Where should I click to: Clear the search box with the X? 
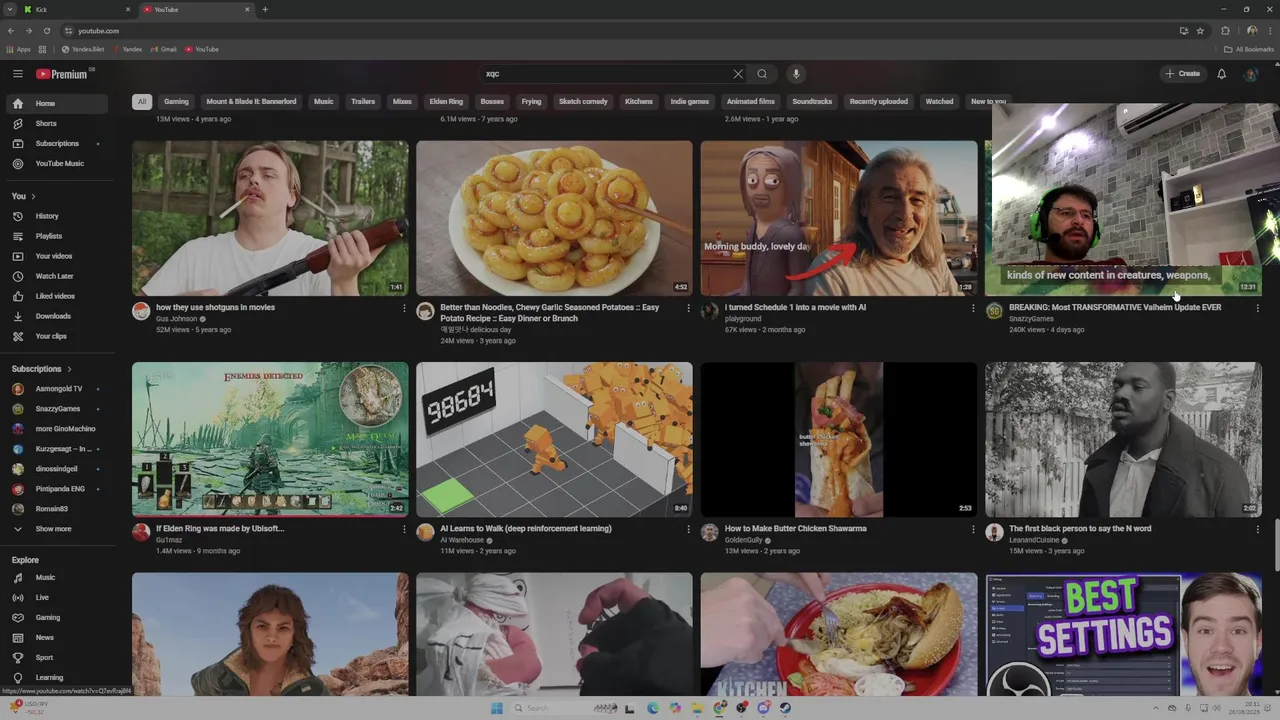coord(738,74)
